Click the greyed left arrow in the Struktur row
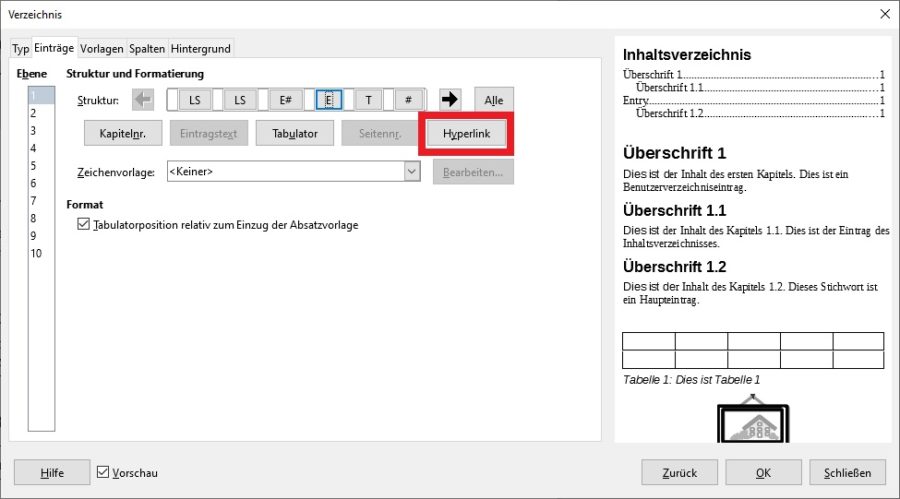 click(x=143, y=99)
